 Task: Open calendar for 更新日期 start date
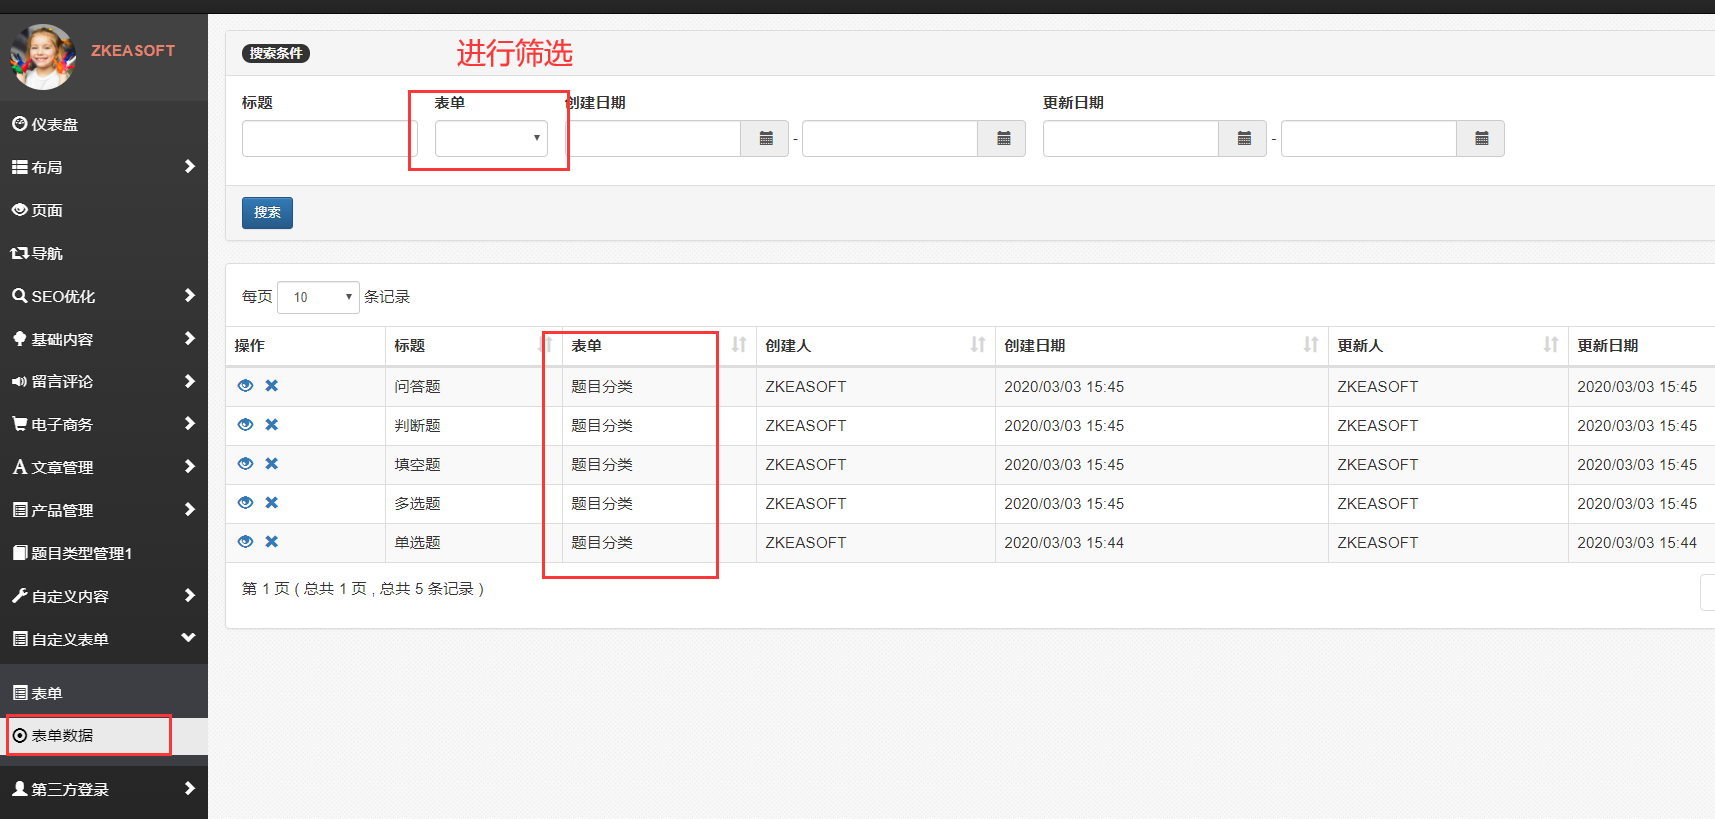pos(1243,139)
